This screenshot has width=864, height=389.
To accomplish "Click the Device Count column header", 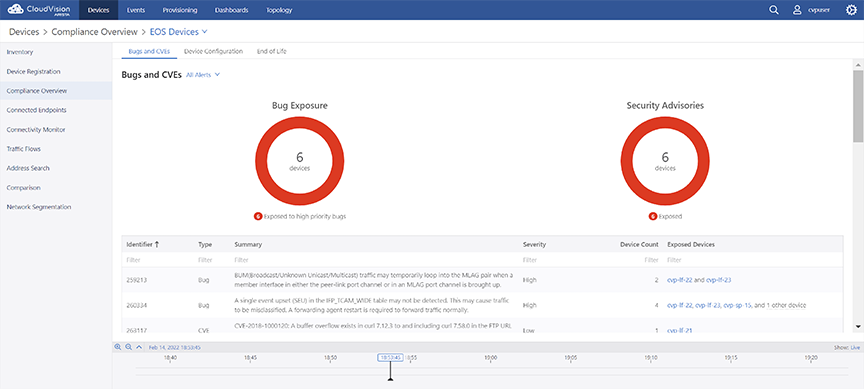I will [639, 244].
